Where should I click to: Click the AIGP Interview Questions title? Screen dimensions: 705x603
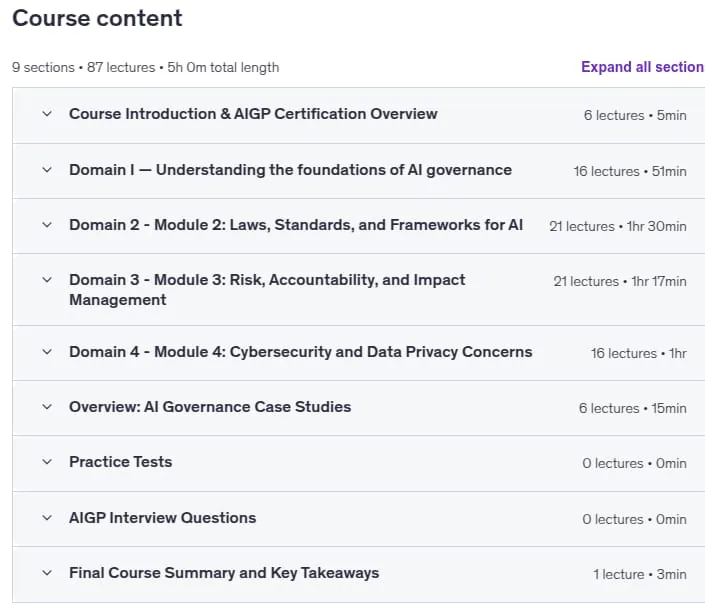click(x=162, y=518)
